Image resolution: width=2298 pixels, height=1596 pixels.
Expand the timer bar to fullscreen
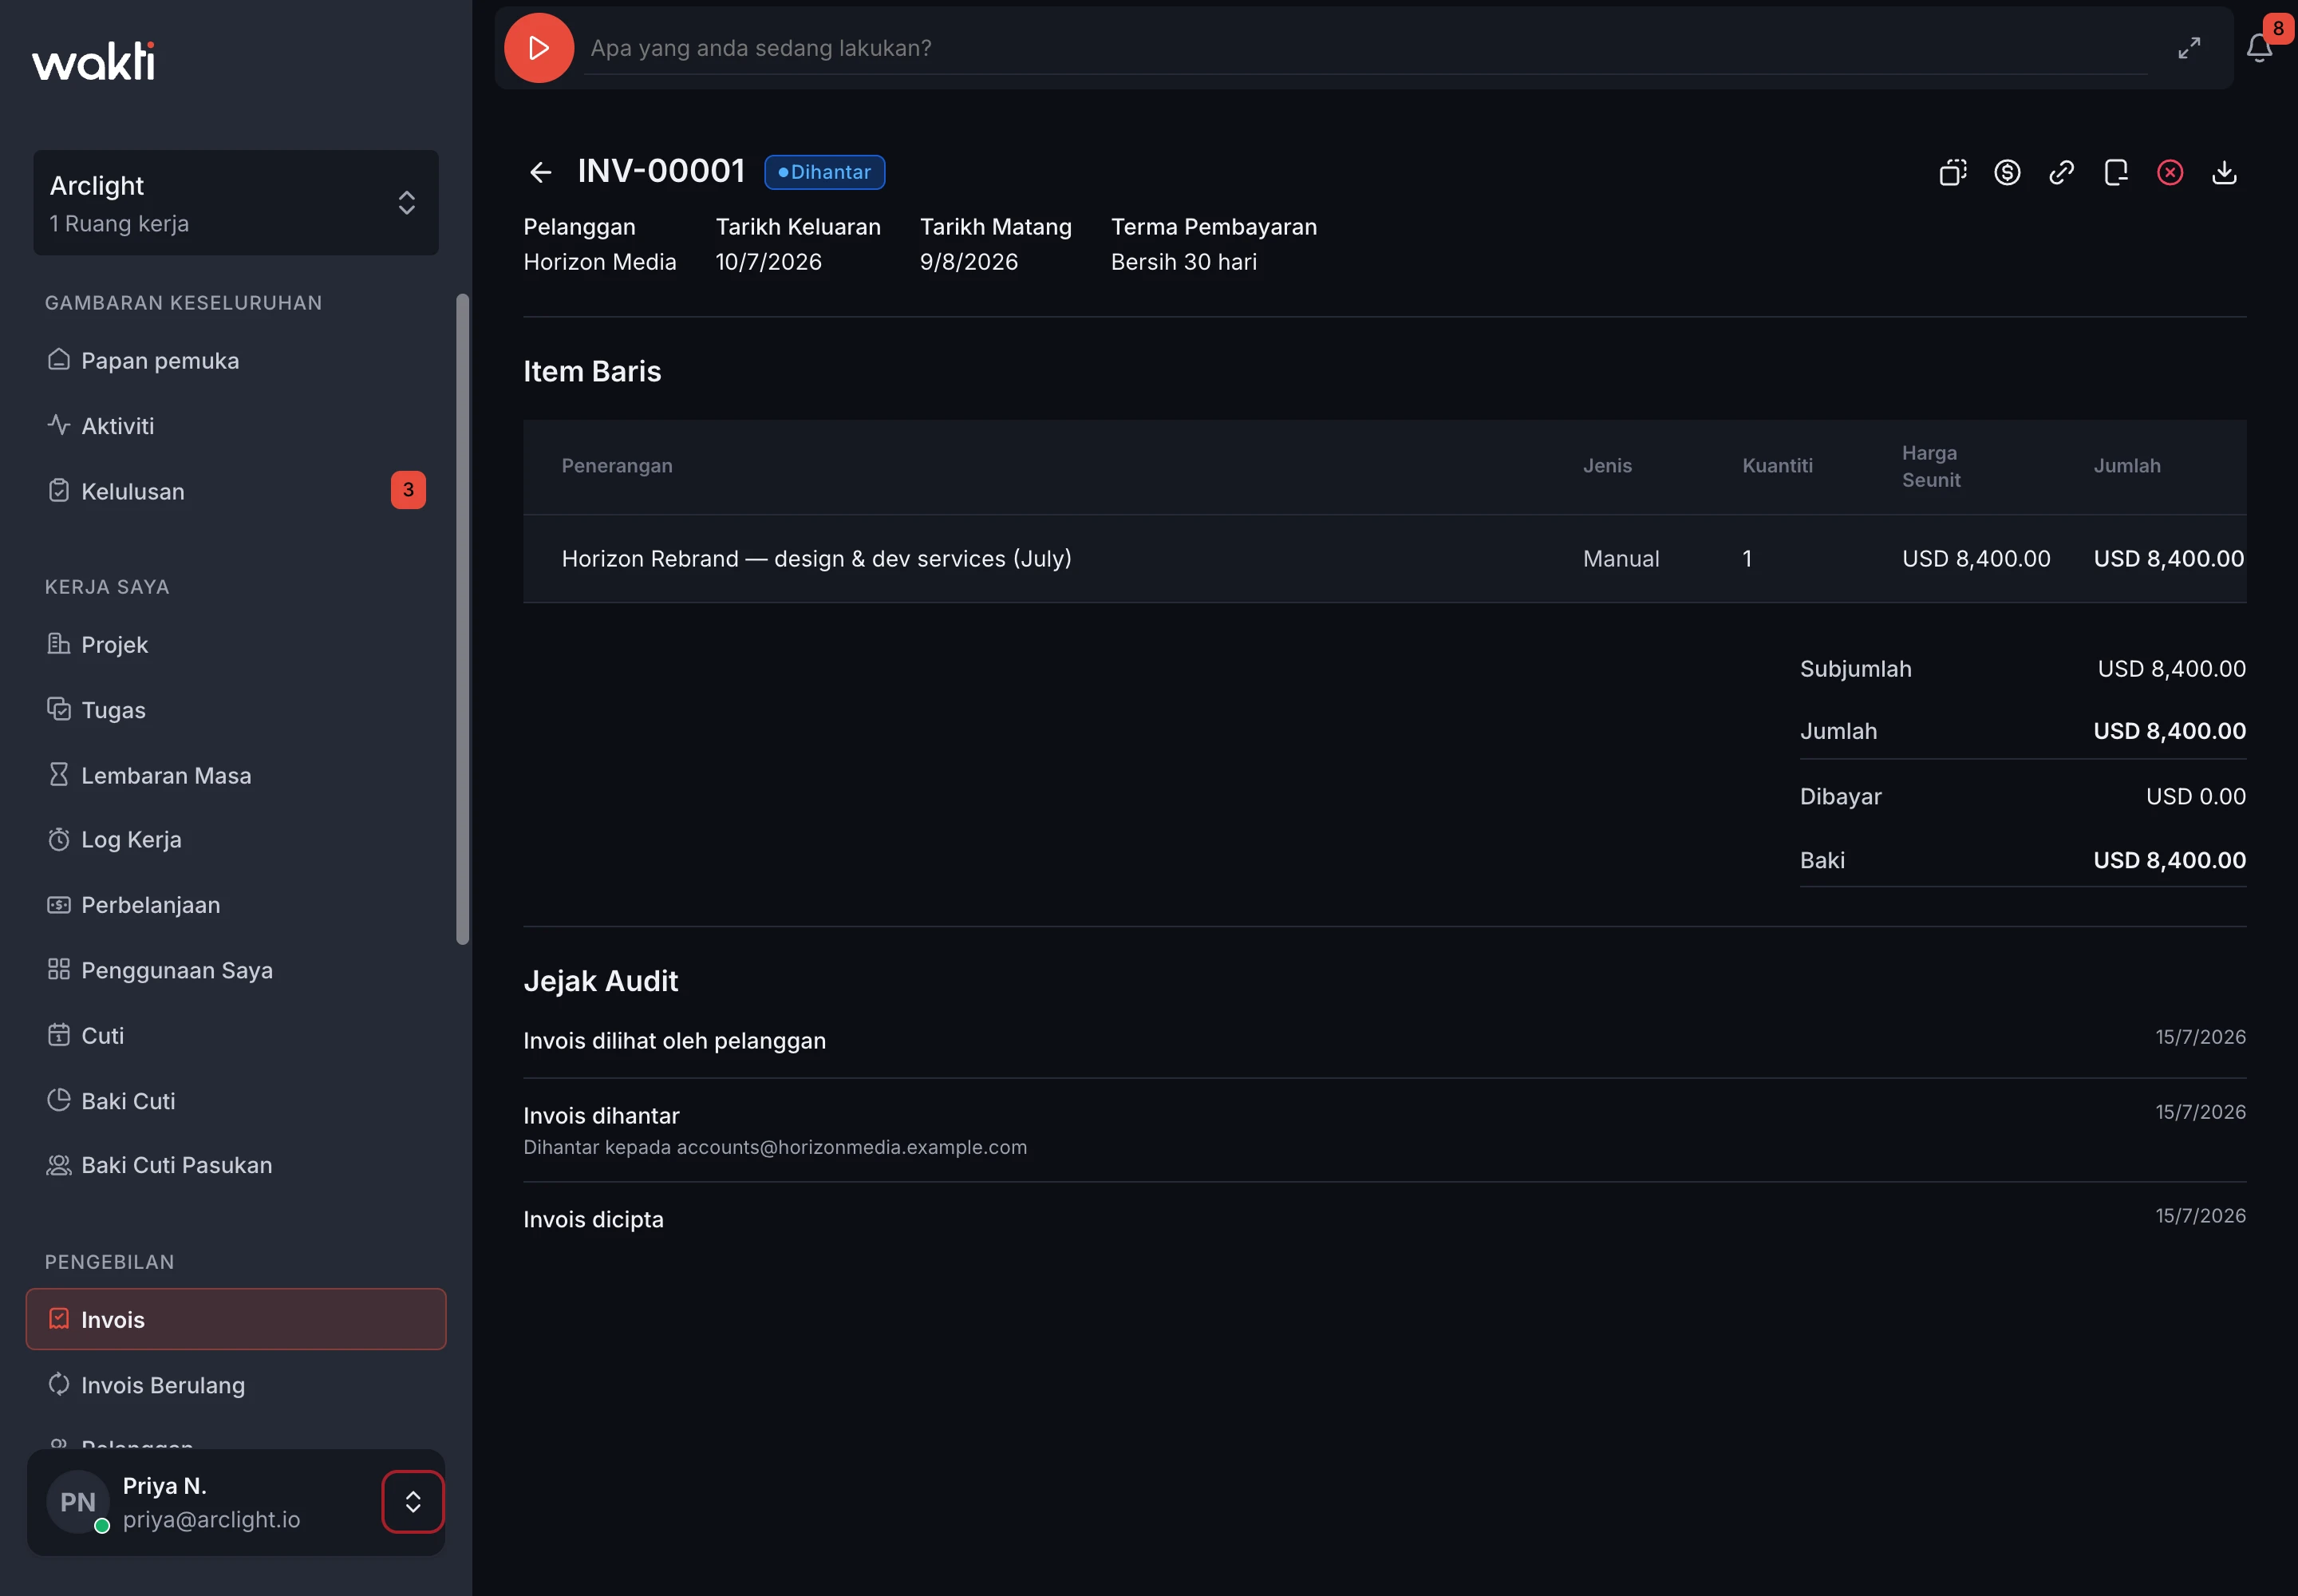coord(2189,48)
